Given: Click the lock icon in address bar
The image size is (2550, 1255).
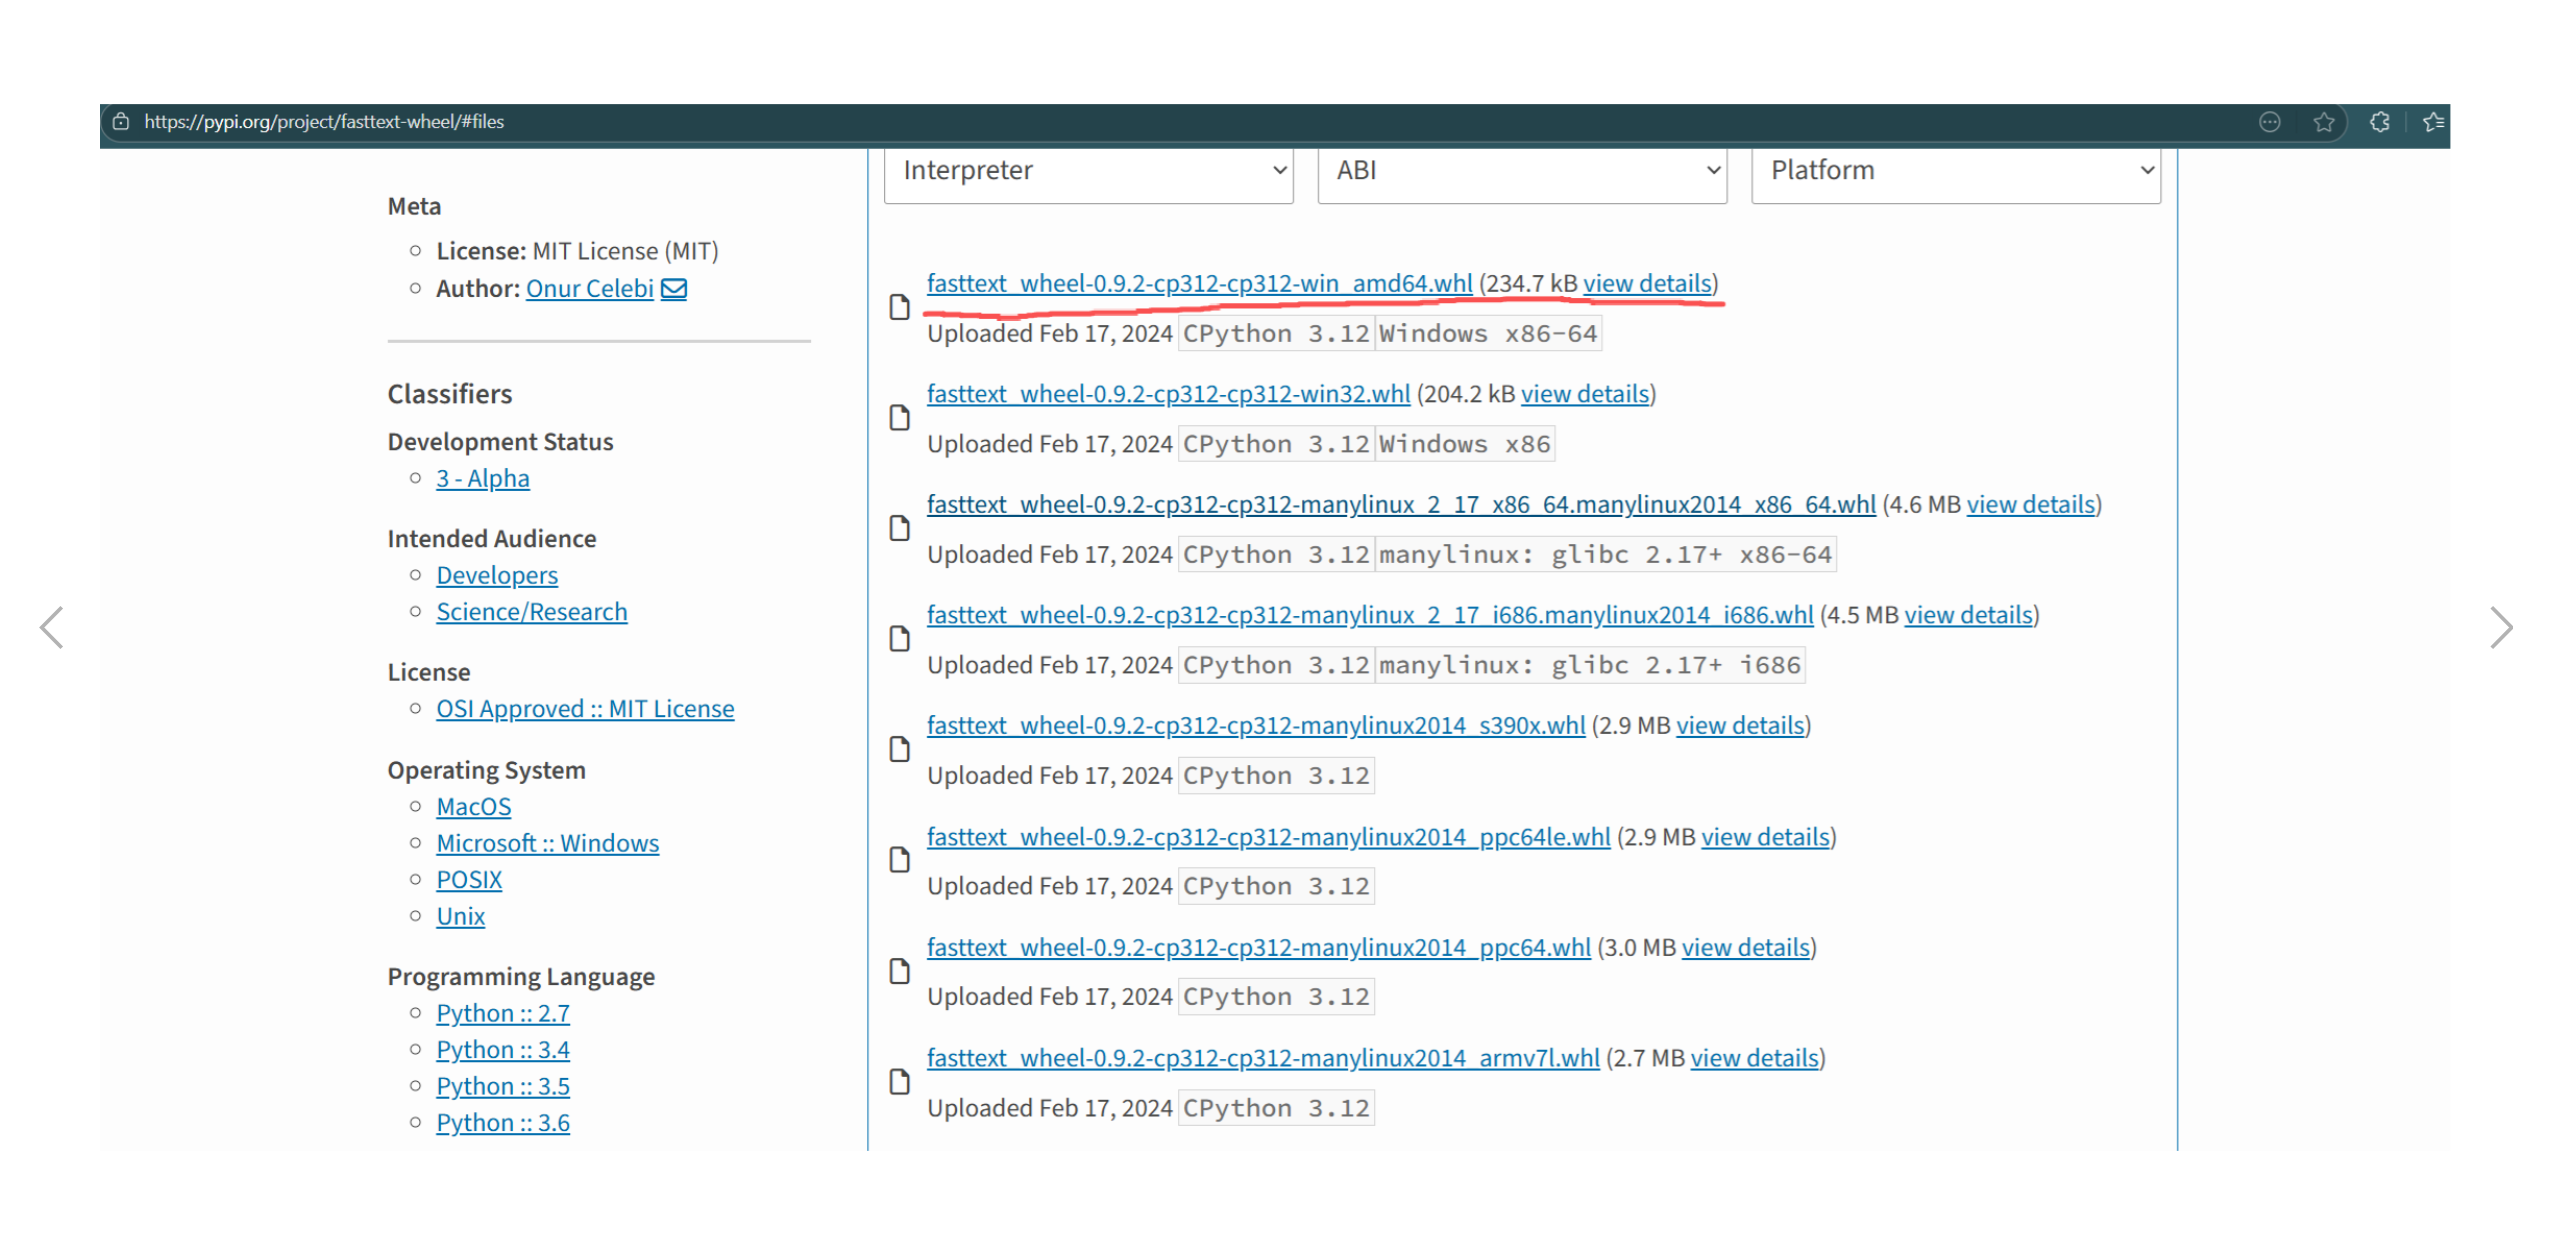Looking at the screenshot, I should click(x=121, y=122).
